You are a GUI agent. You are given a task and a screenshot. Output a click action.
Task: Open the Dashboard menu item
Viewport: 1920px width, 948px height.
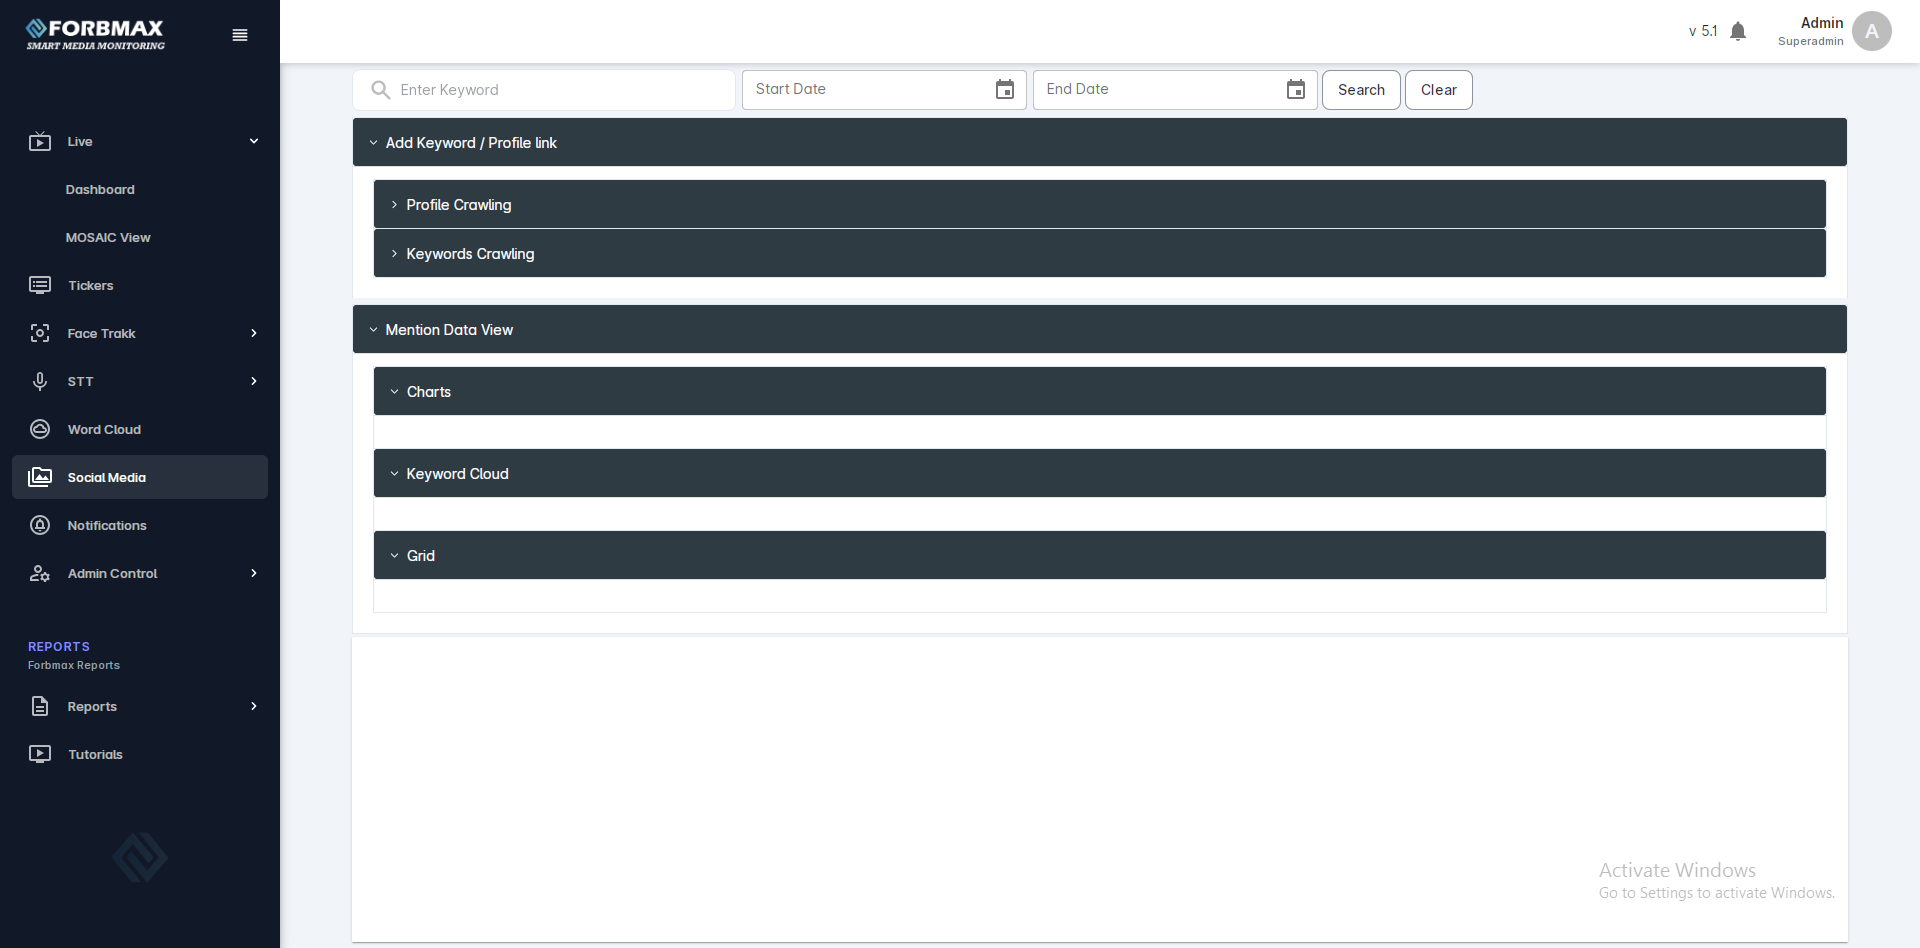[140, 190]
